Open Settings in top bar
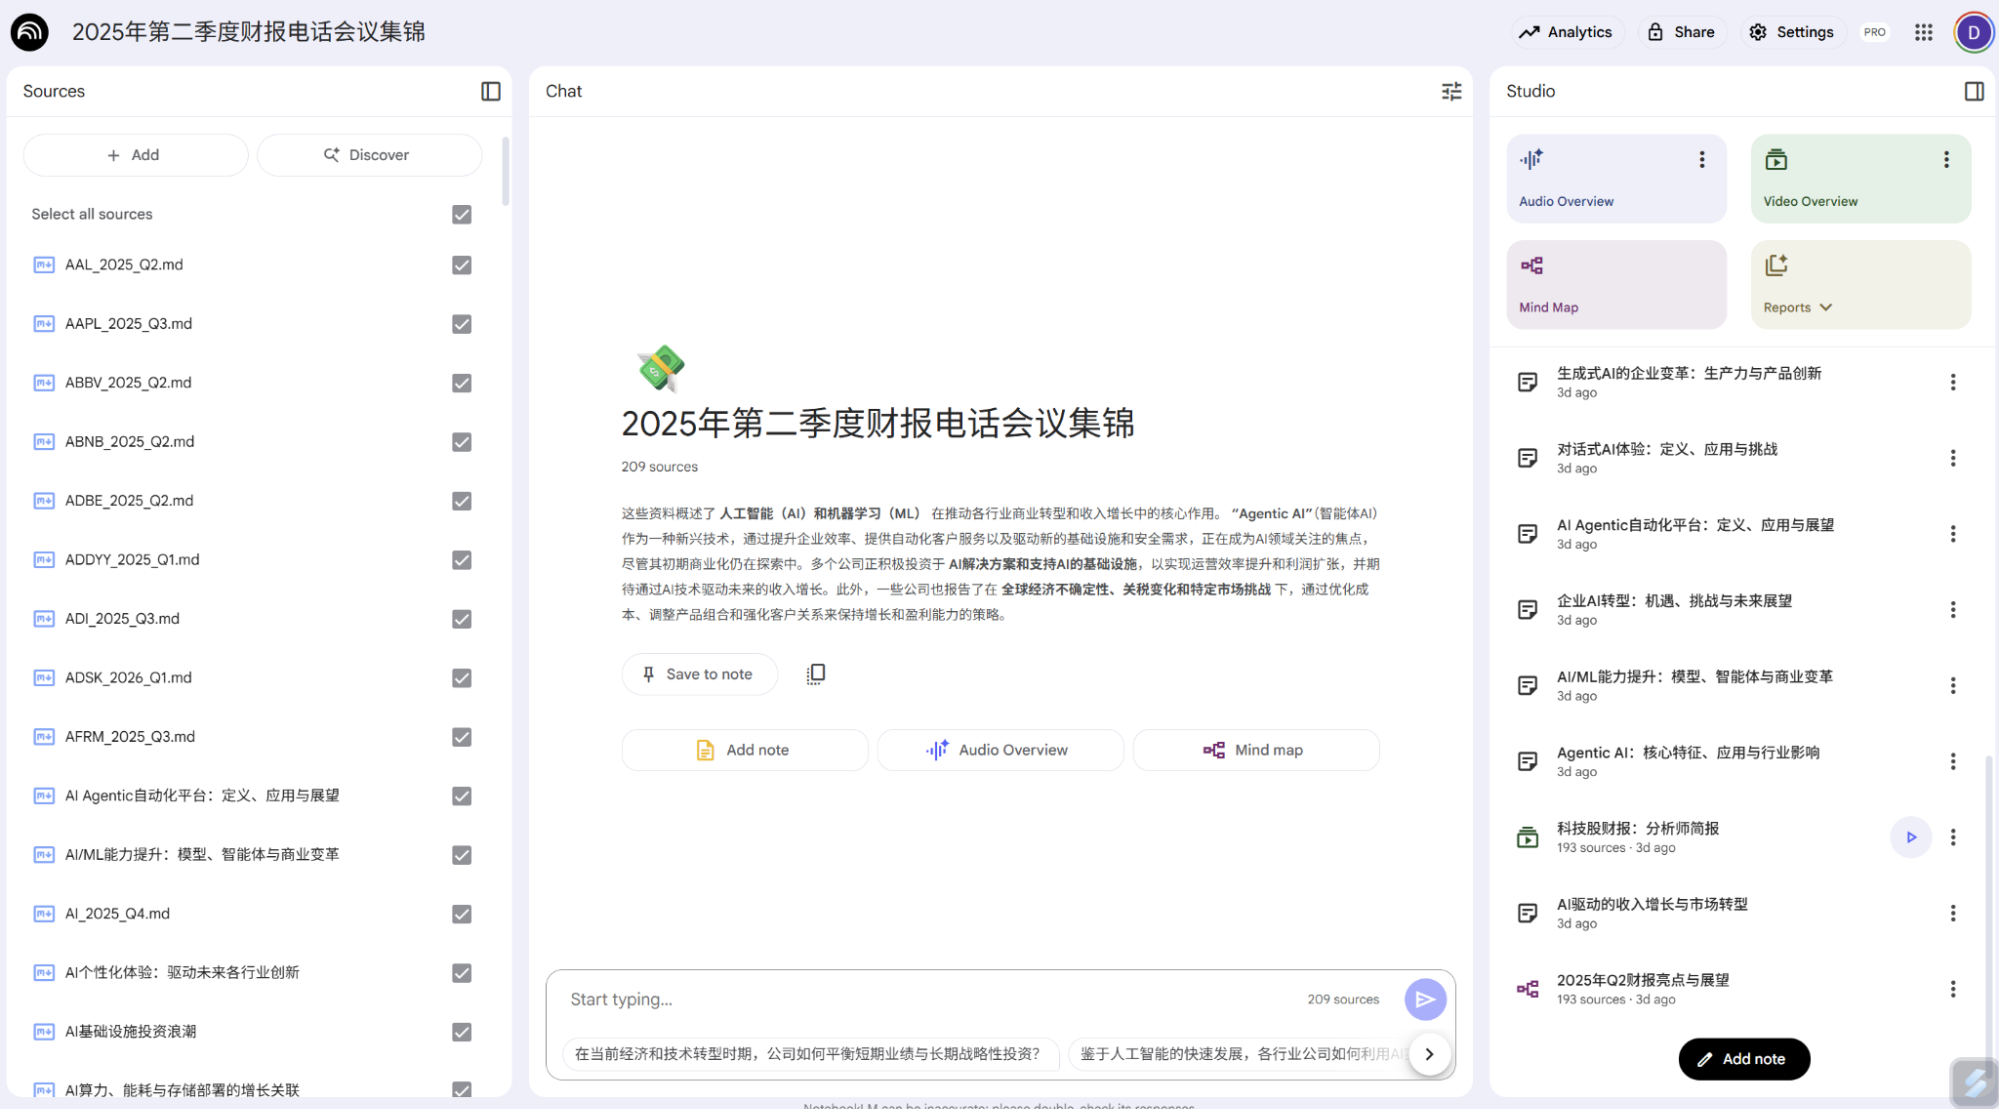This screenshot has height=1109, width=1999. (x=1791, y=32)
